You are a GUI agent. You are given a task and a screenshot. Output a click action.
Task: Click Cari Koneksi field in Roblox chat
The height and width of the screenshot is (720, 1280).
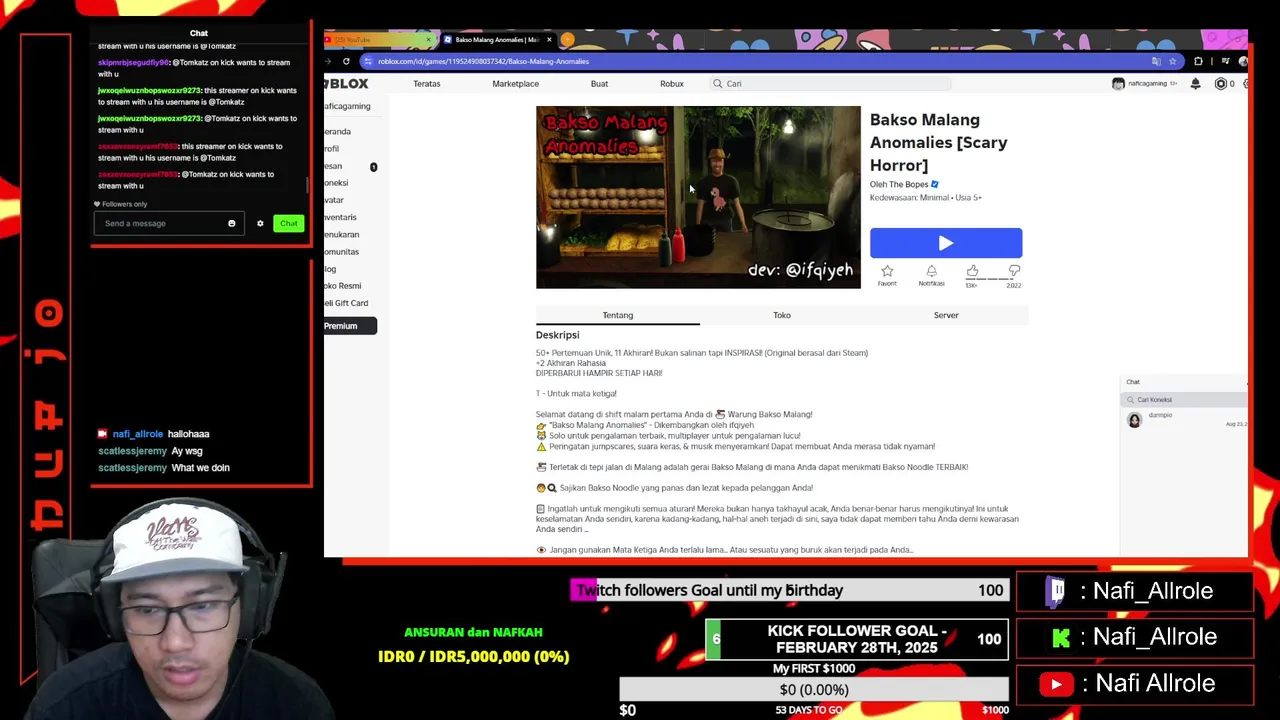[1185, 400]
